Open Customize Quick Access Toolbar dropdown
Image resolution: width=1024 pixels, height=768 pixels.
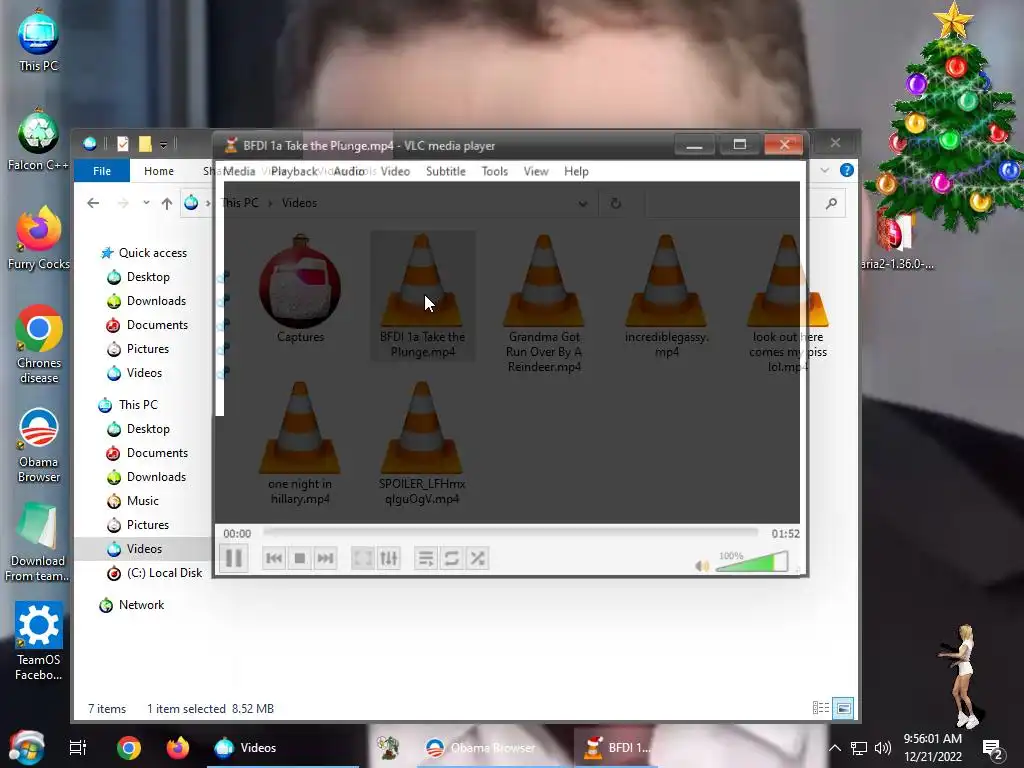pos(164,144)
